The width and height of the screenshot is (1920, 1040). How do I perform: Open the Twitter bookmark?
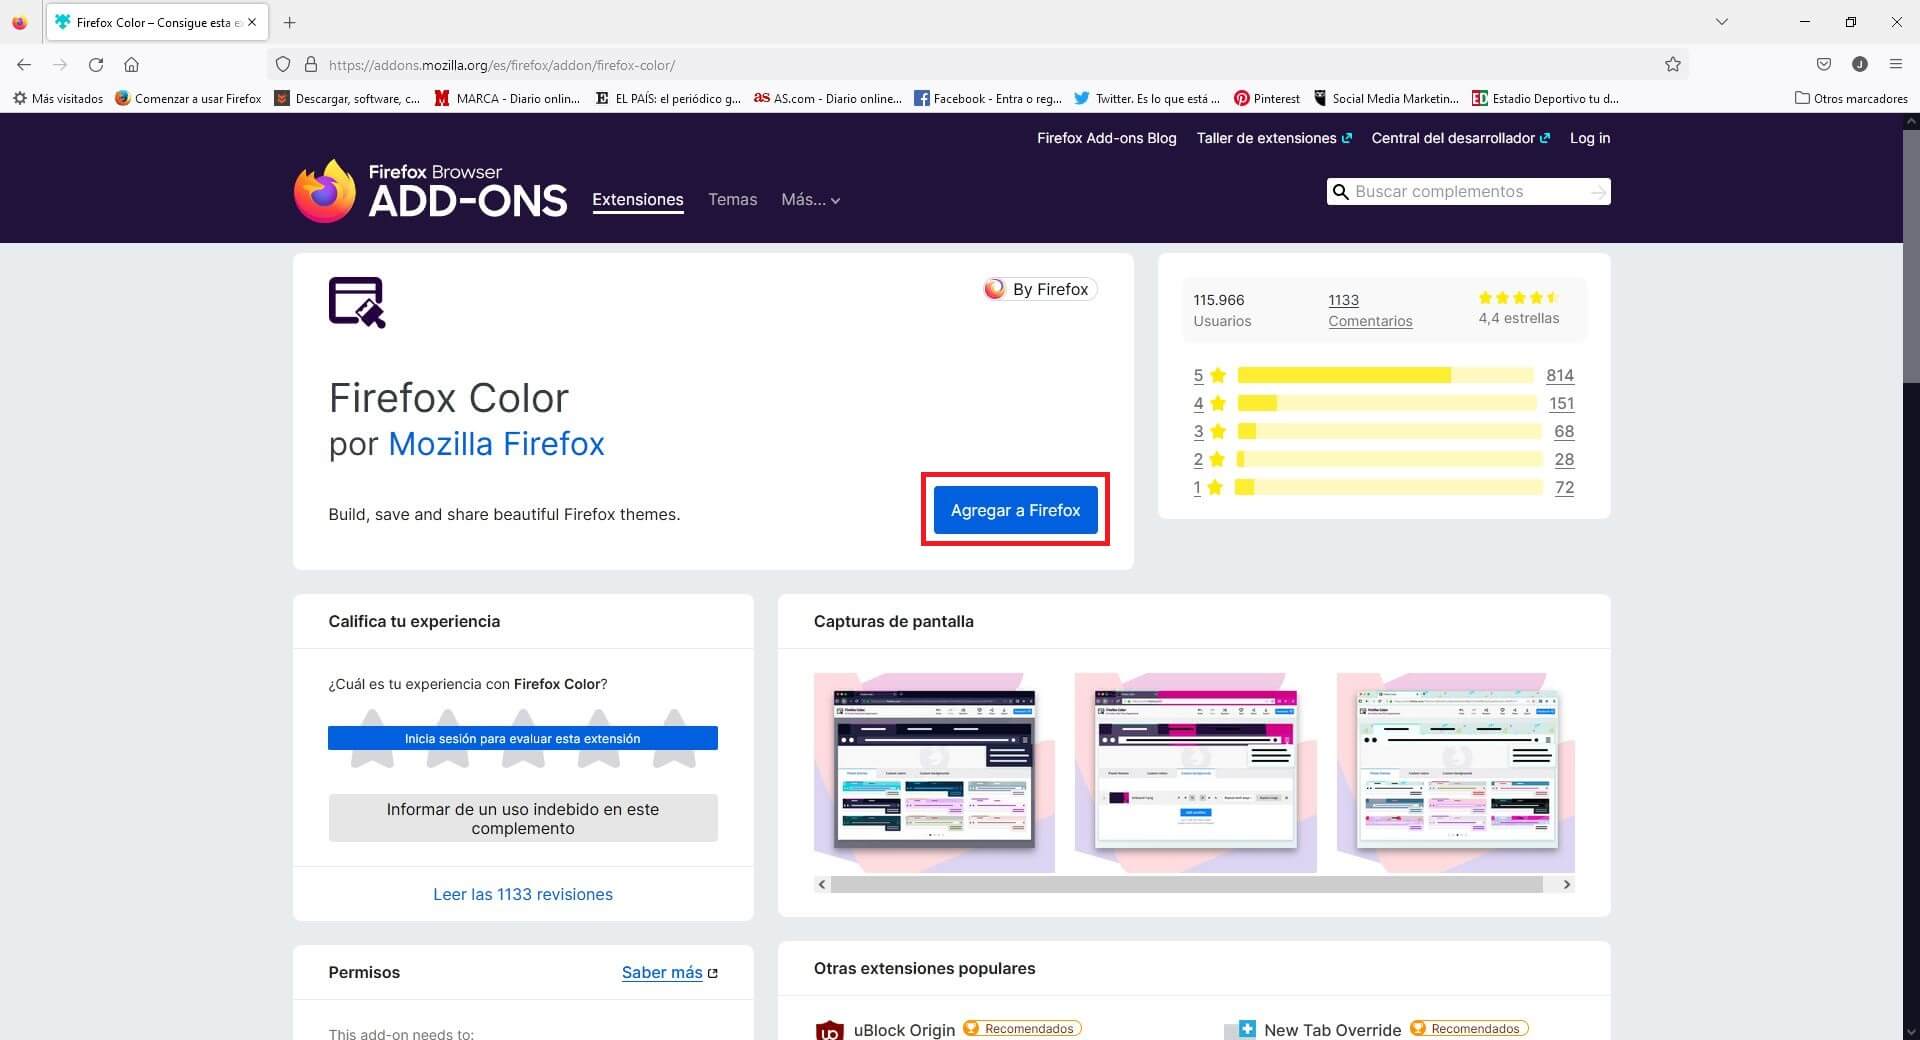tap(1147, 98)
